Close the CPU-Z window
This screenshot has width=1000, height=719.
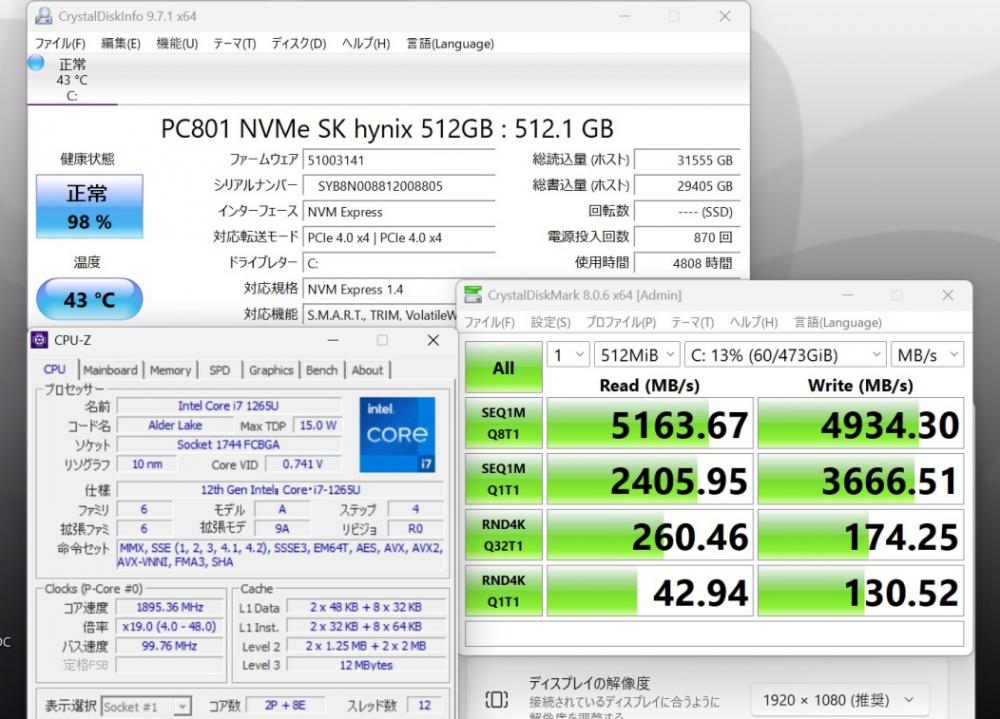[x=433, y=340]
